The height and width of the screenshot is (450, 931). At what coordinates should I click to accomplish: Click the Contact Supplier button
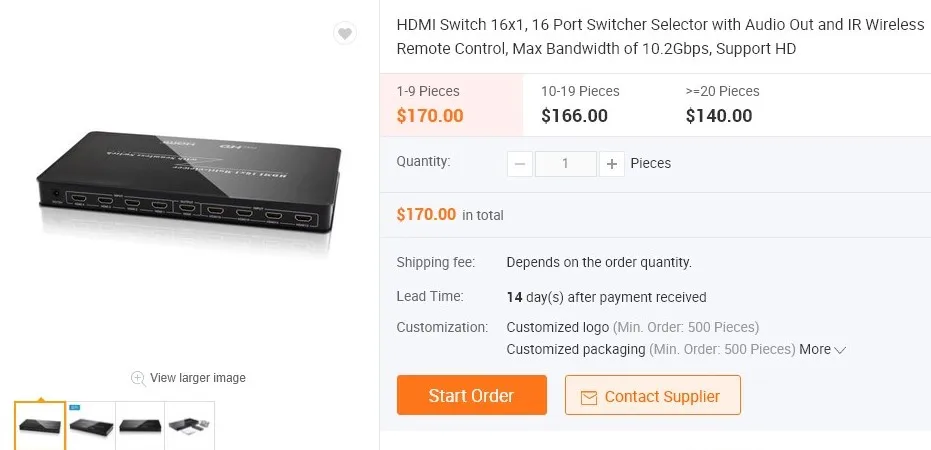click(652, 396)
